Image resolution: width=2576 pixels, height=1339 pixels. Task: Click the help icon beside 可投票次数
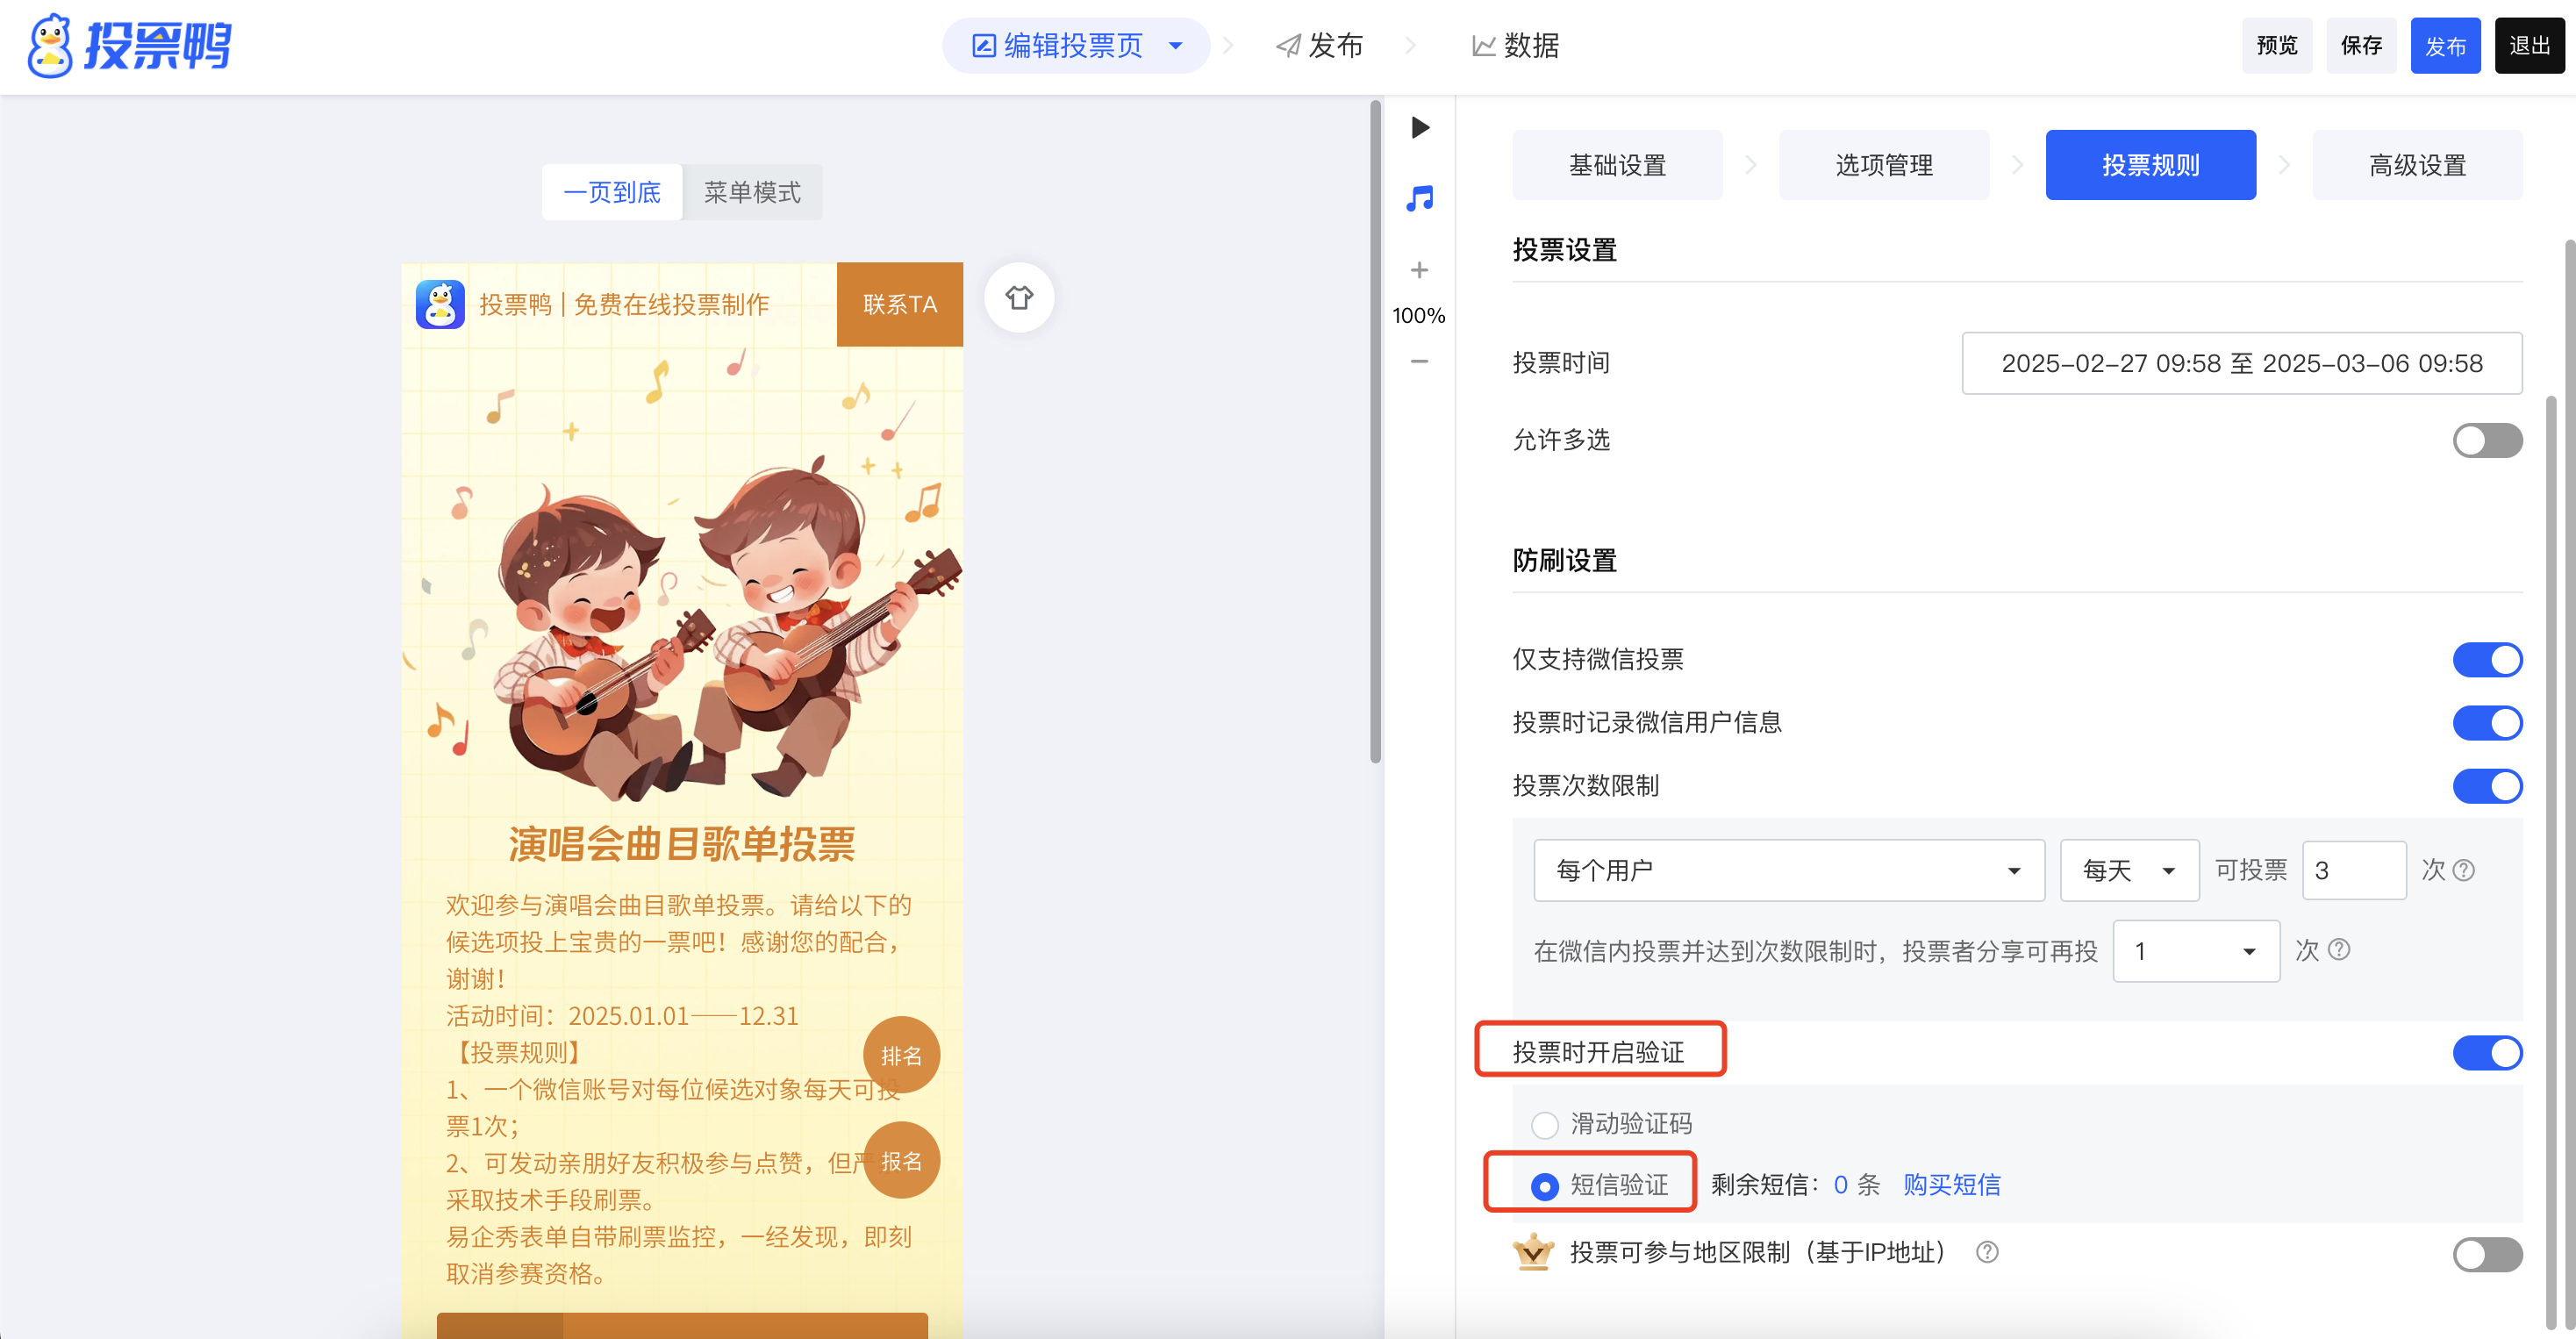[x=2465, y=870]
